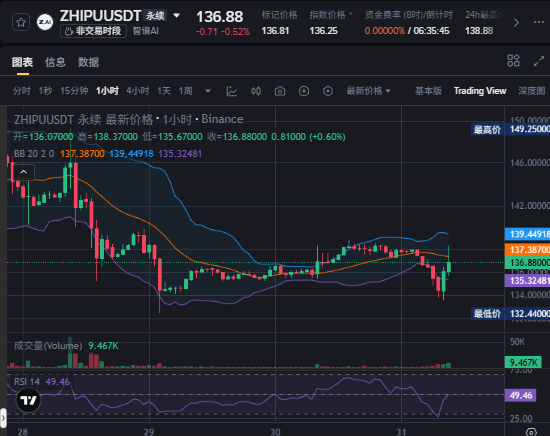Click the 标记价格 label

[279, 15]
